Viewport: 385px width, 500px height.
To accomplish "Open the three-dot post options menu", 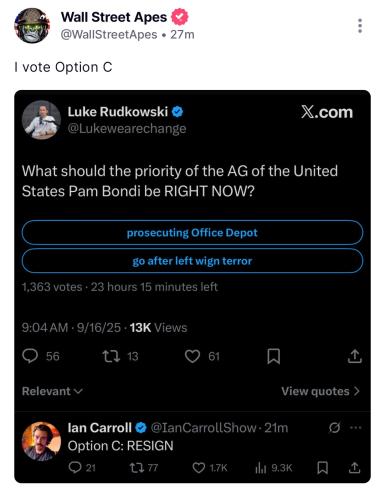I will coord(360,26).
